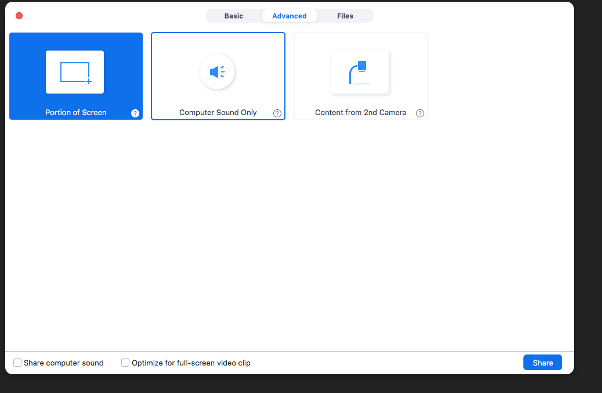Screen dimensions: 602x393
Task: Select the Content from 2nd Camera option
Action: pos(361,76)
